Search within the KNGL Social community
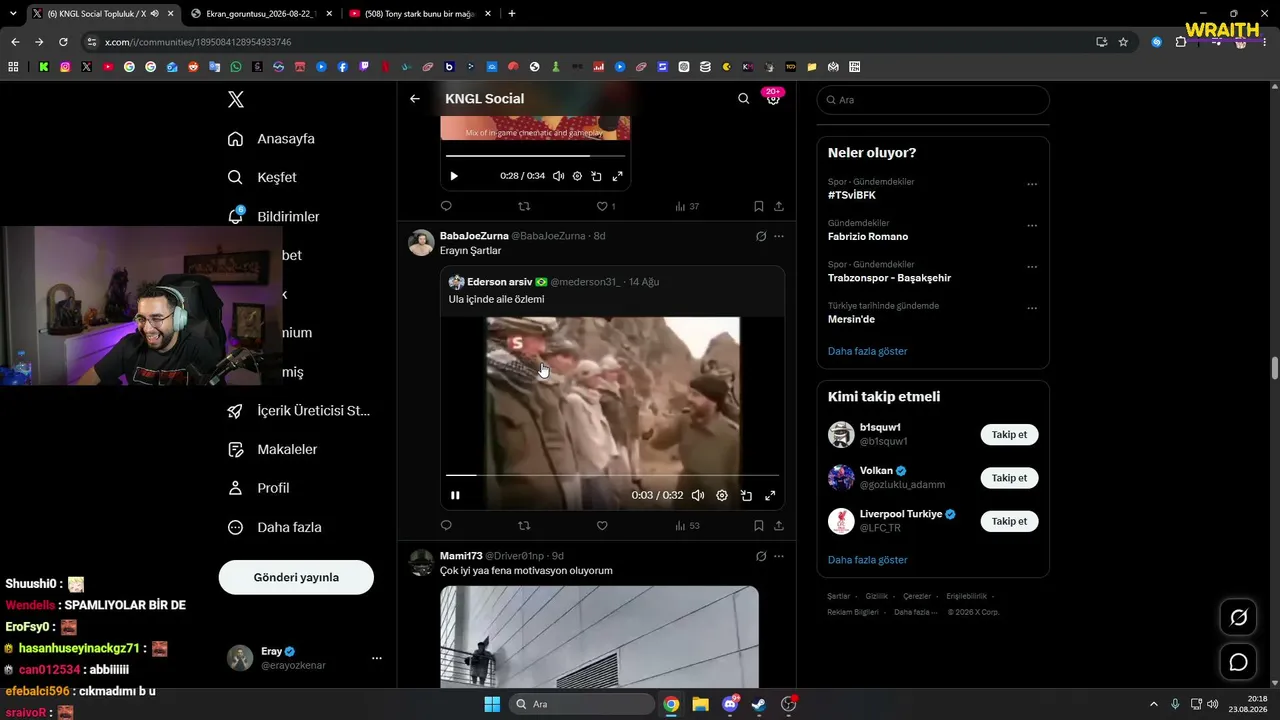Screen dimensions: 1280x720 pyautogui.click(x=743, y=99)
